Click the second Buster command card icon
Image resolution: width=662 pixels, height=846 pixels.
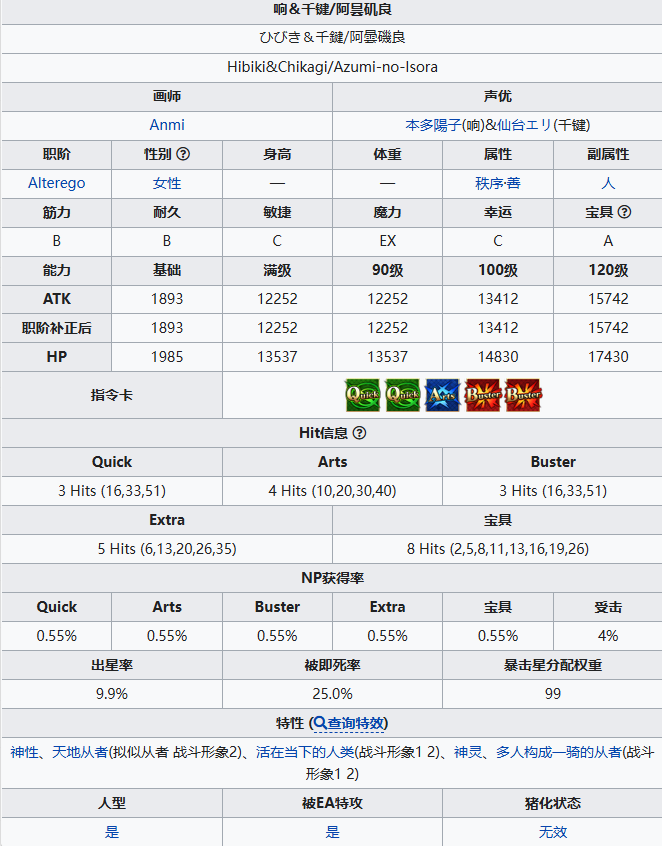pyautogui.click(x=522, y=395)
